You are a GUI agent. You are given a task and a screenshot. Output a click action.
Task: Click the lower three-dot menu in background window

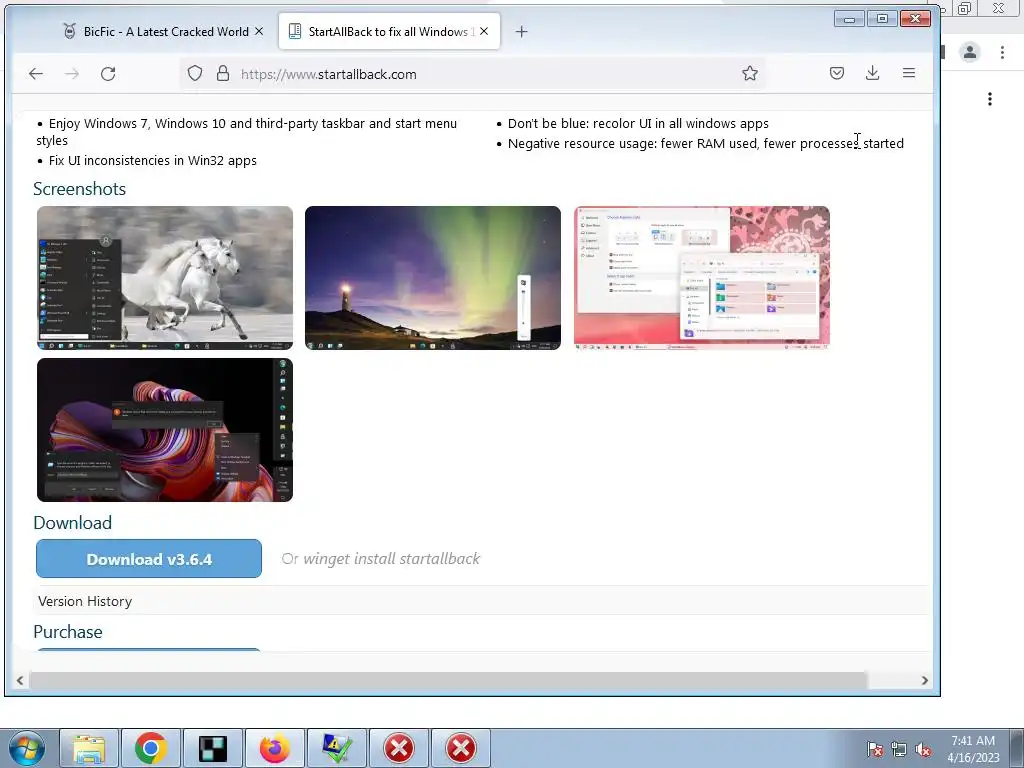coord(990,99)
